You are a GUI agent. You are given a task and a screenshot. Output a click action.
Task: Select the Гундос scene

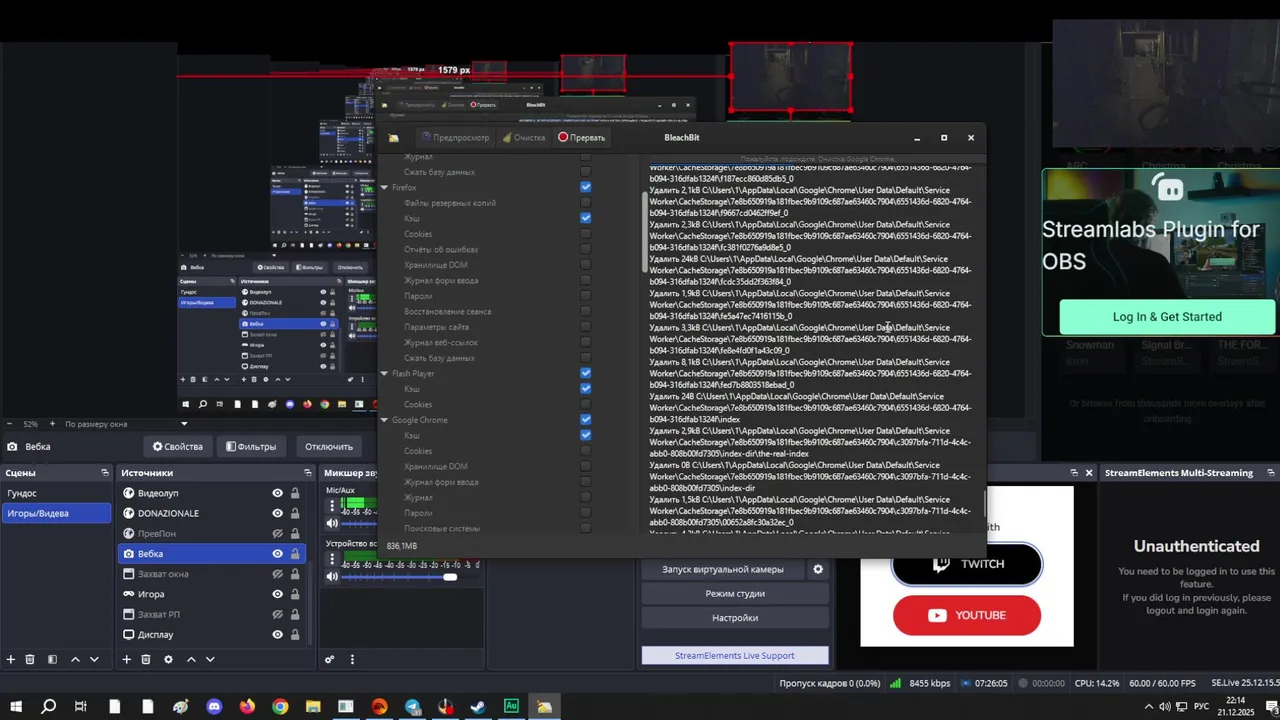coord(56,493)
